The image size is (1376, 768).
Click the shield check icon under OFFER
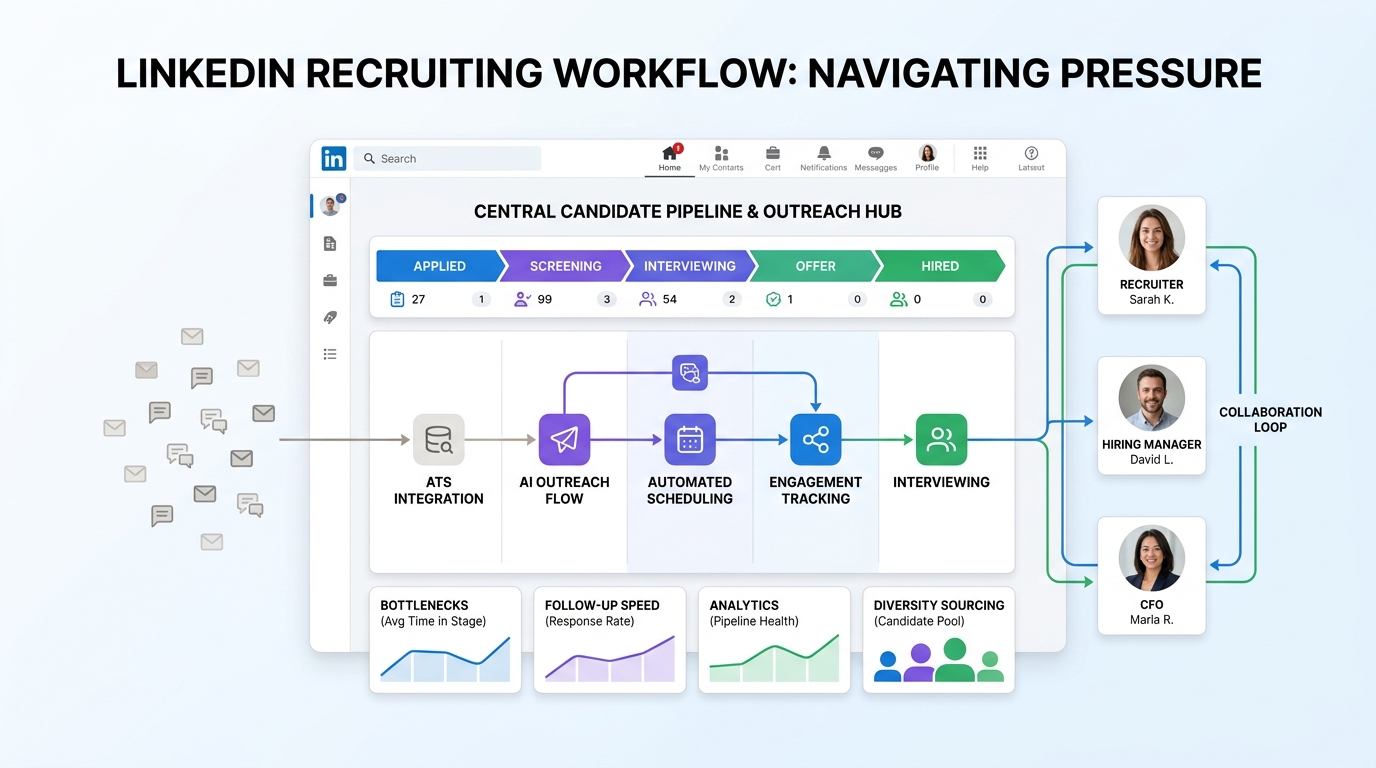[773, 299]
